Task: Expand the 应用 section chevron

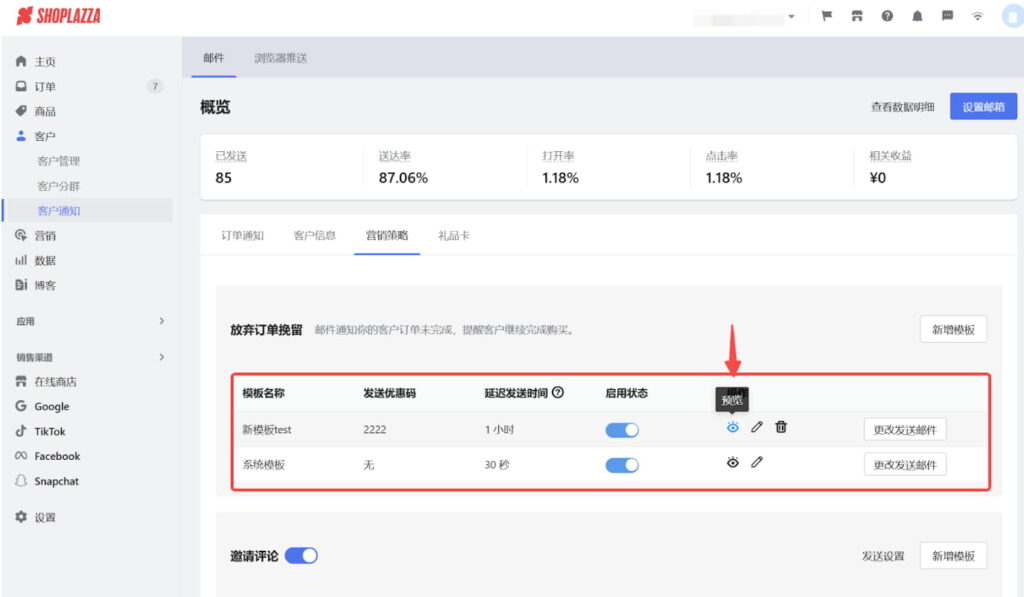Action: point(161,321)
